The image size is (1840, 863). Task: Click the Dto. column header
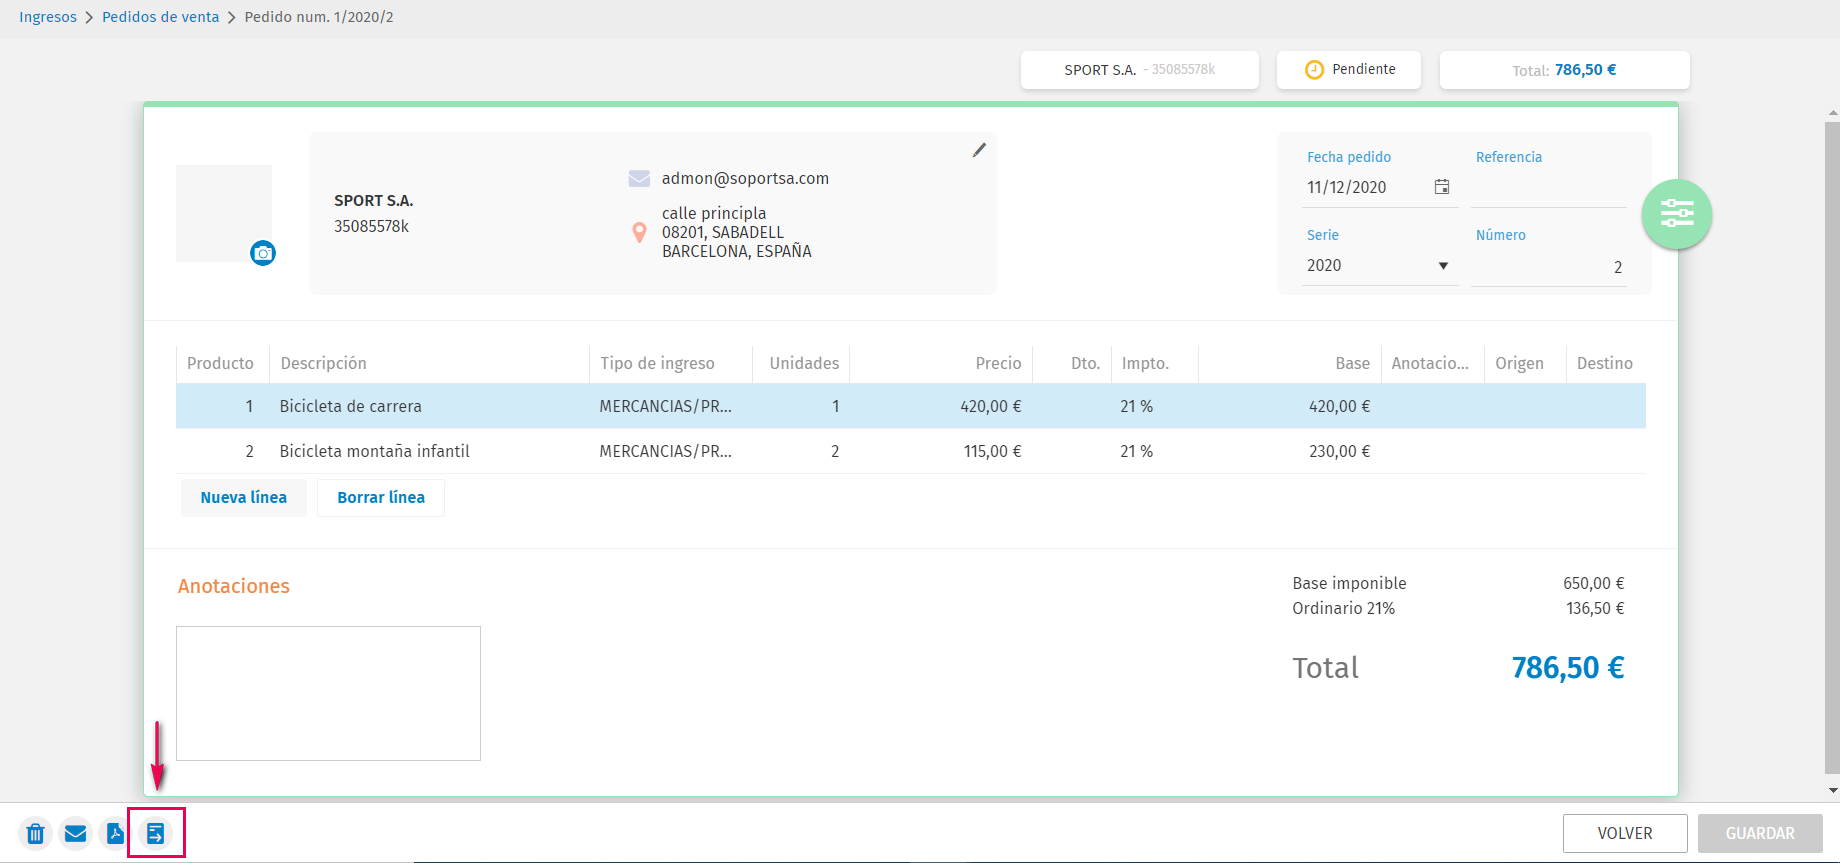(1072, 363)
